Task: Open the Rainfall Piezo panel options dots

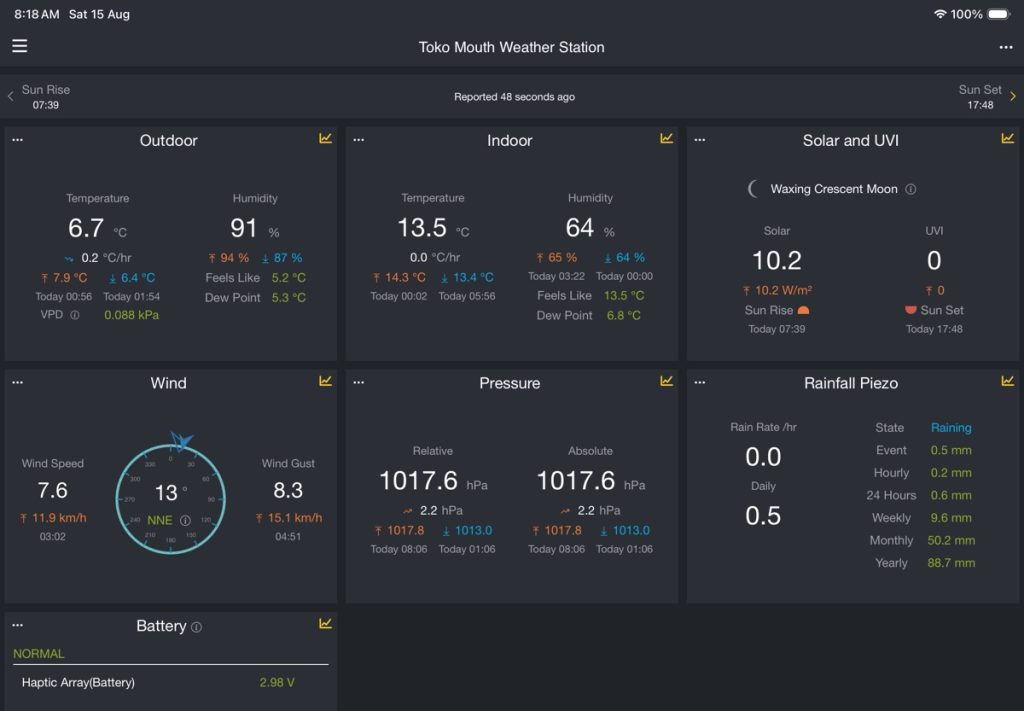Action: [x=699, y=382]
